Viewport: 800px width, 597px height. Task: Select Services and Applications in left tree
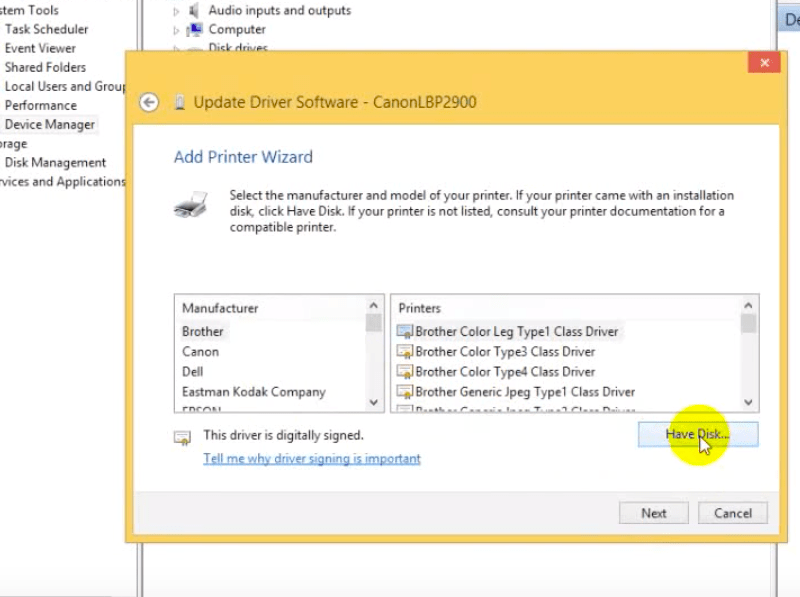click(x=62, y=182)
